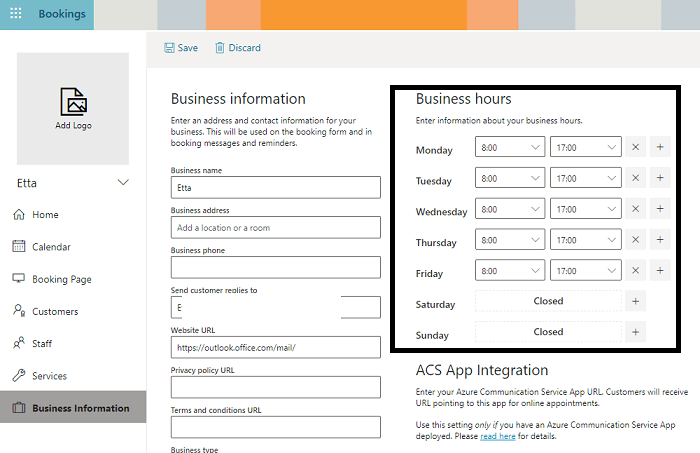Viewport: 700px width, 453px height.
Task: Open Wednesday end time dropdown
Action: pos(586,208)
